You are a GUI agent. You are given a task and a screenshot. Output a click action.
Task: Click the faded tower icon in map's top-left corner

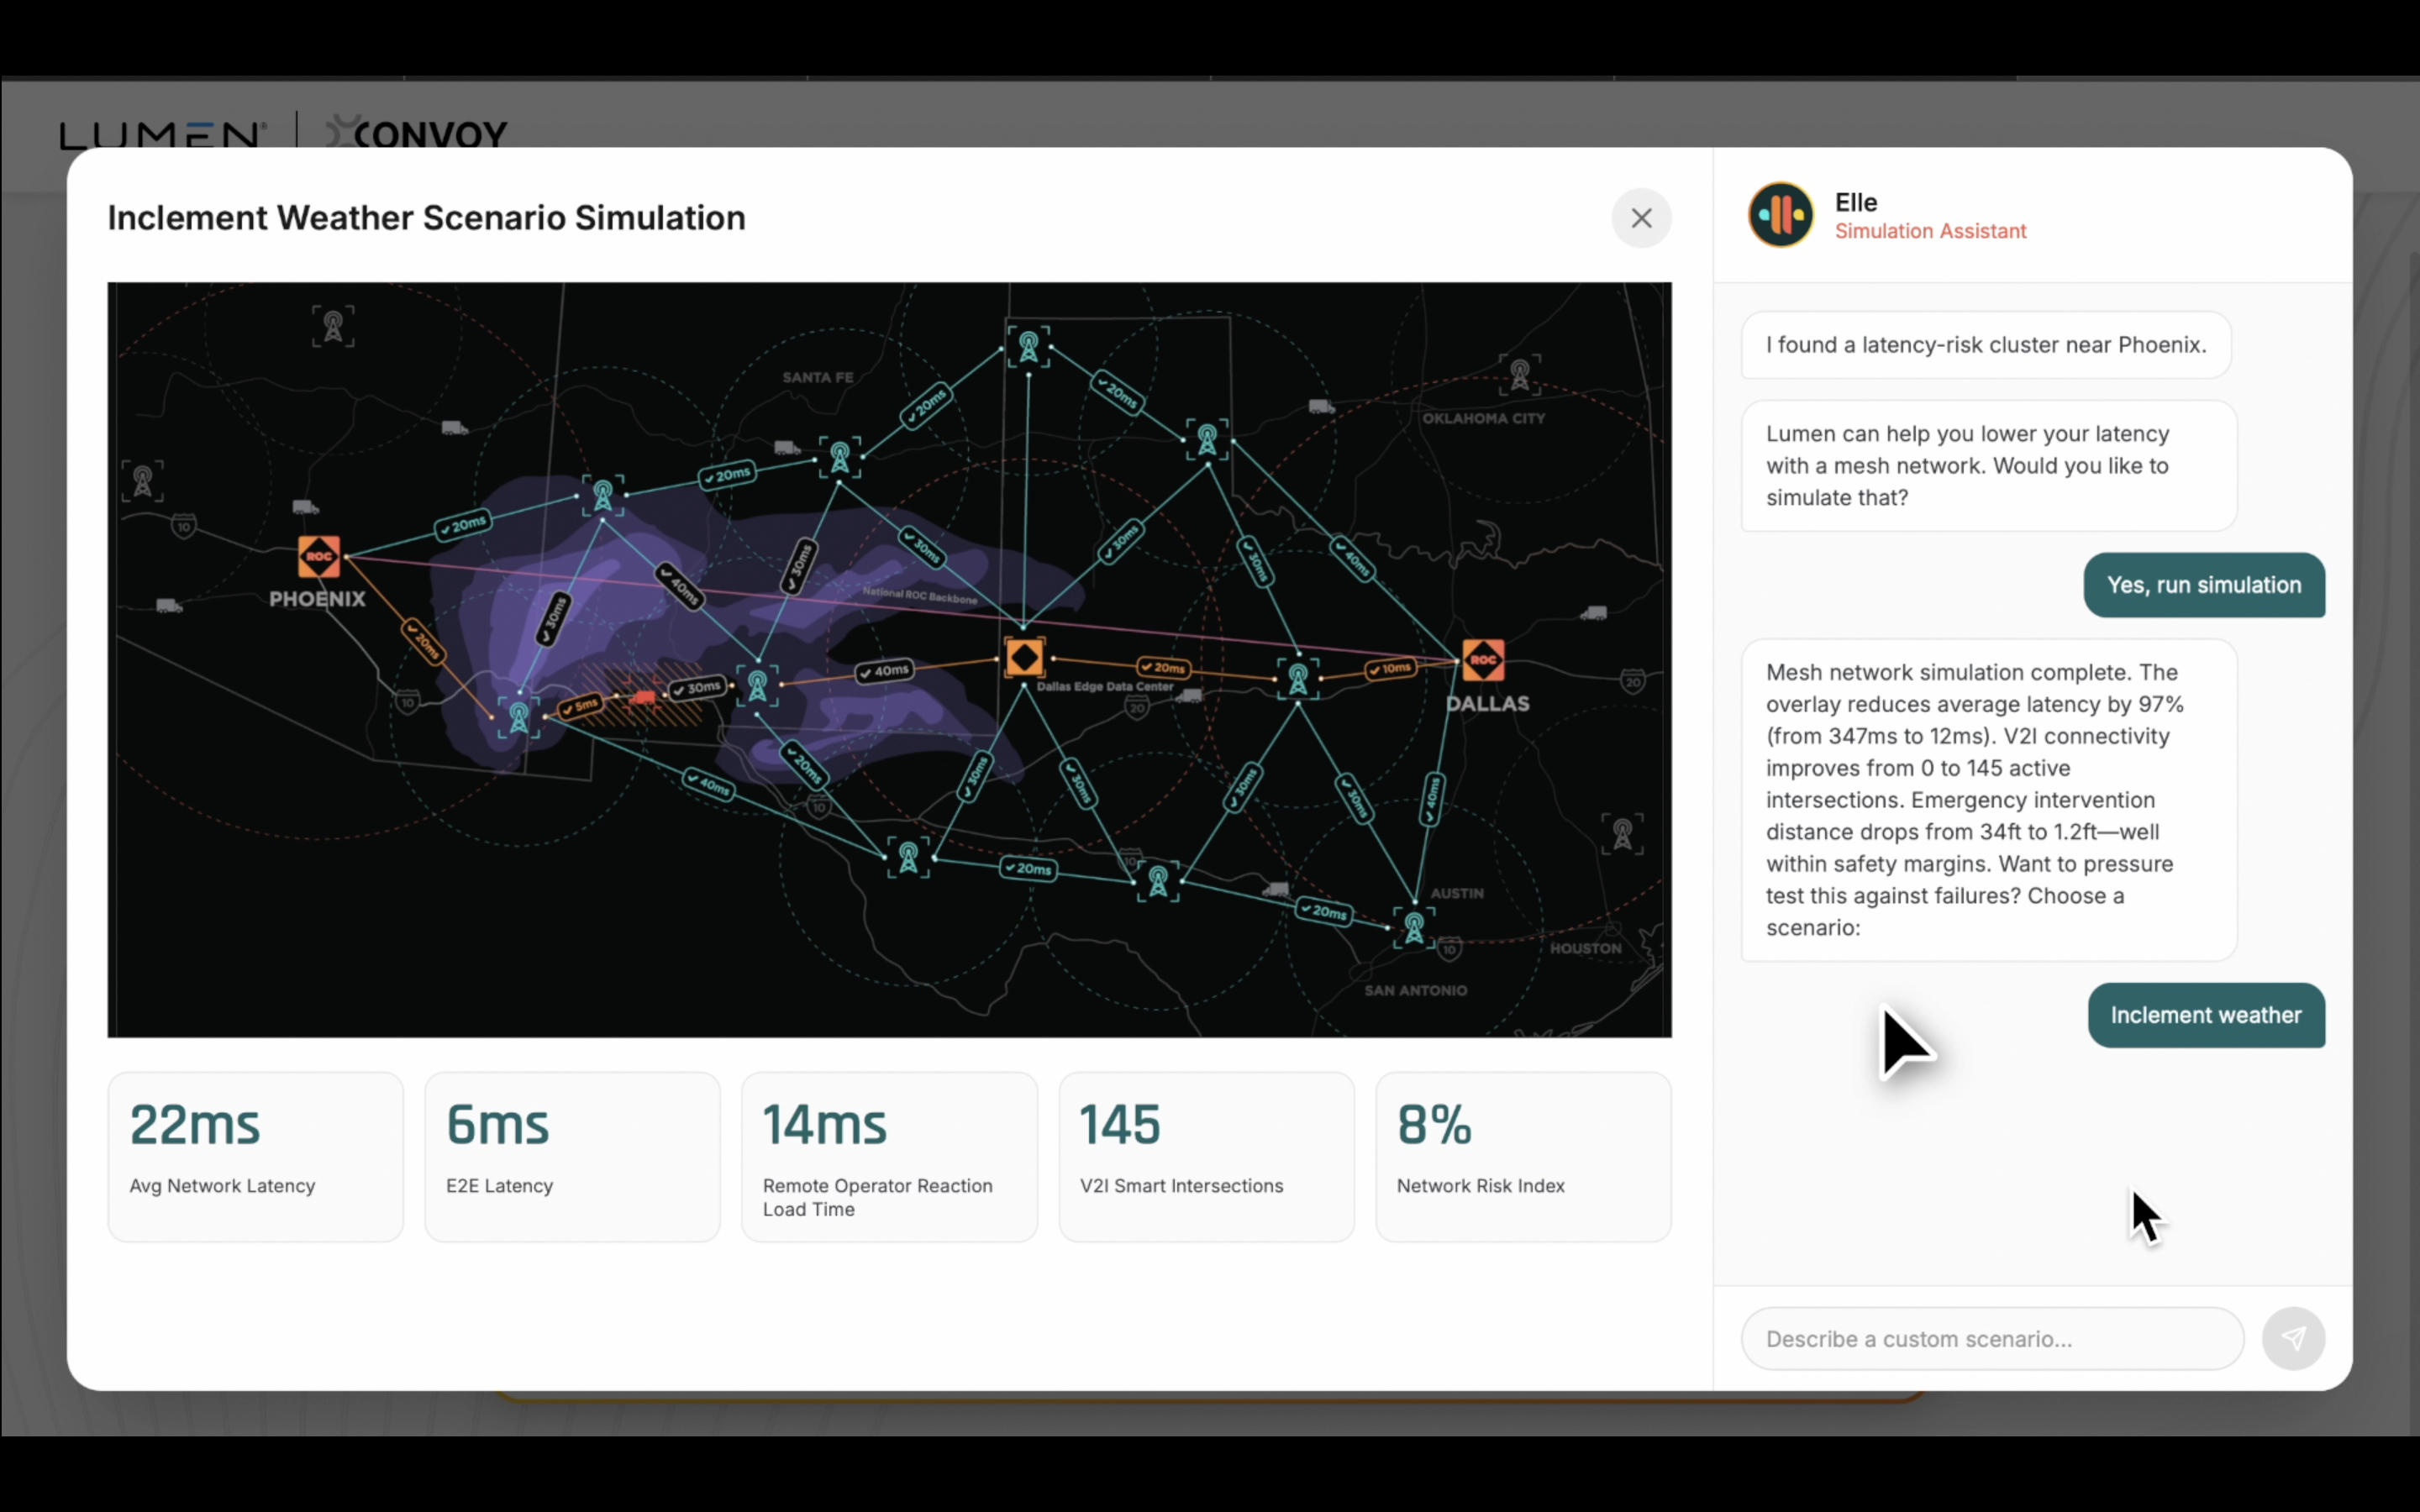click(333, 326)
